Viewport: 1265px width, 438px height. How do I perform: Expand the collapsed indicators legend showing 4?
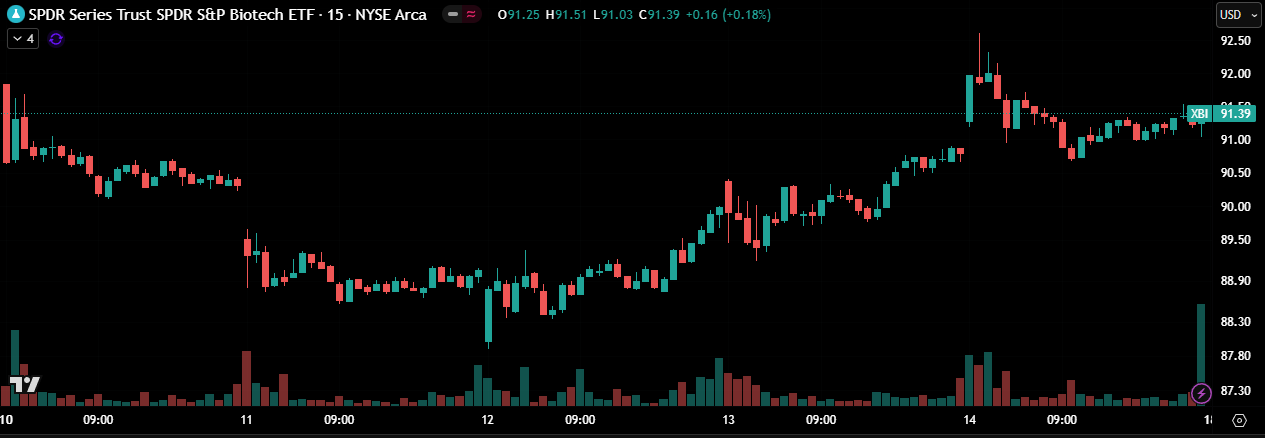pos(23,39)
